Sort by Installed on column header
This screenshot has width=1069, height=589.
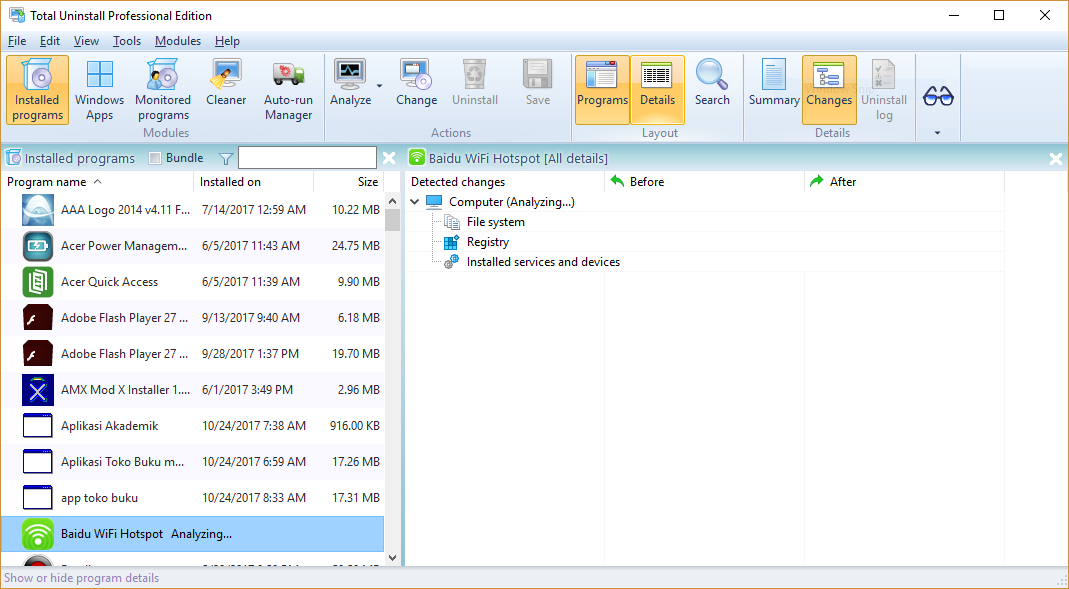click(254, 182)
